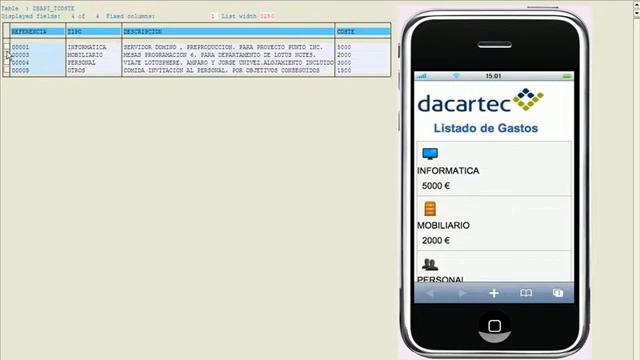Screen dimensions: 640x360
Task: Tap the blue monitor icon for INFORMATICA
Action: (x=430, y=153)
